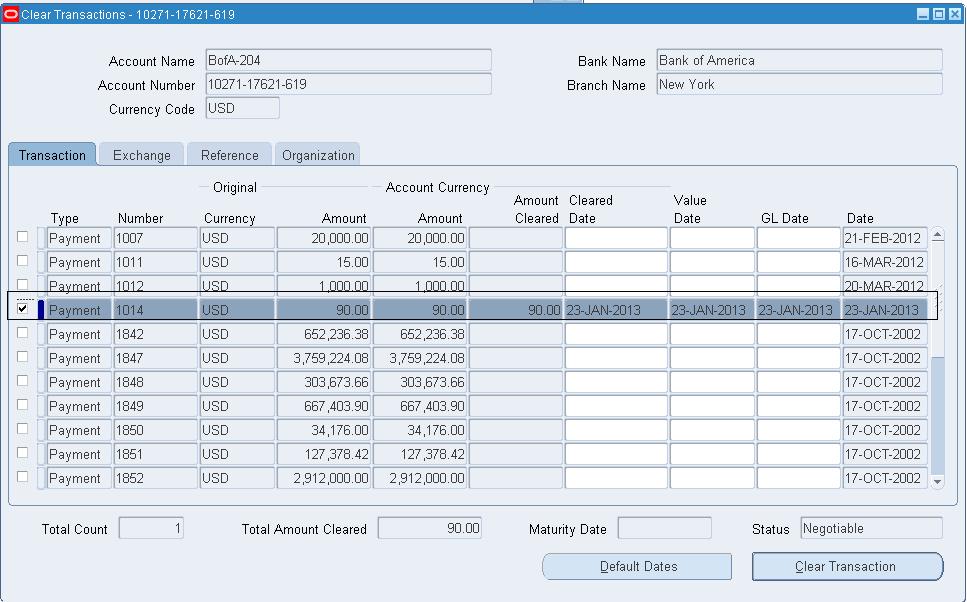Switch to the Exchange tab

point(141,154)
